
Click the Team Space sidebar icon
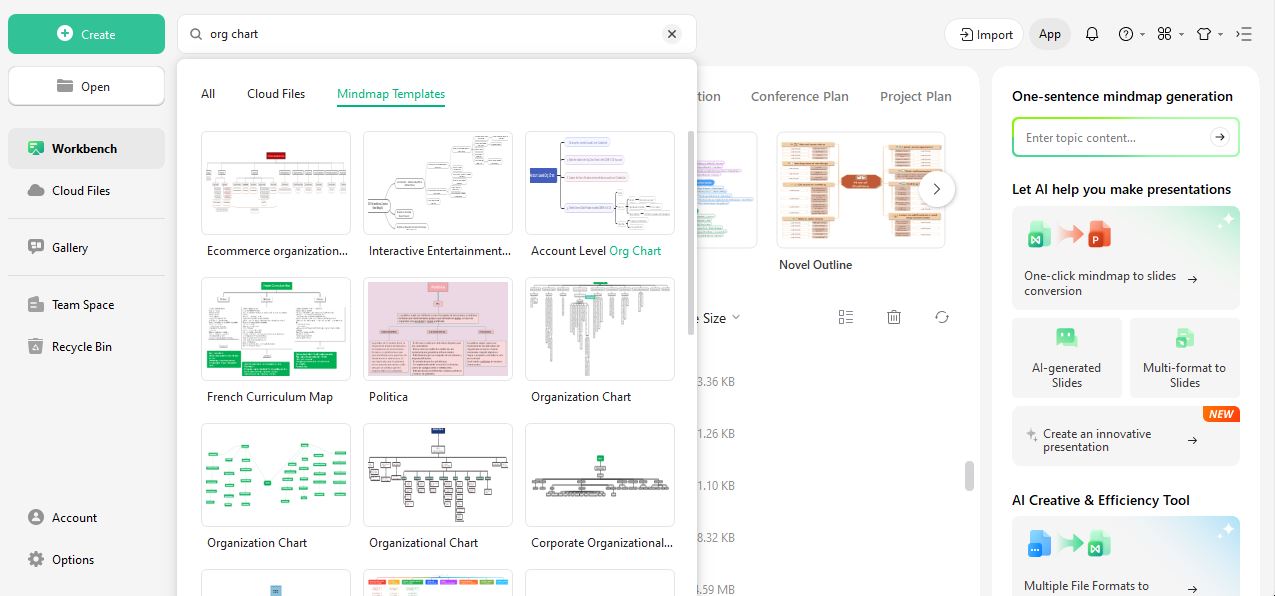(x=36, y=305)
